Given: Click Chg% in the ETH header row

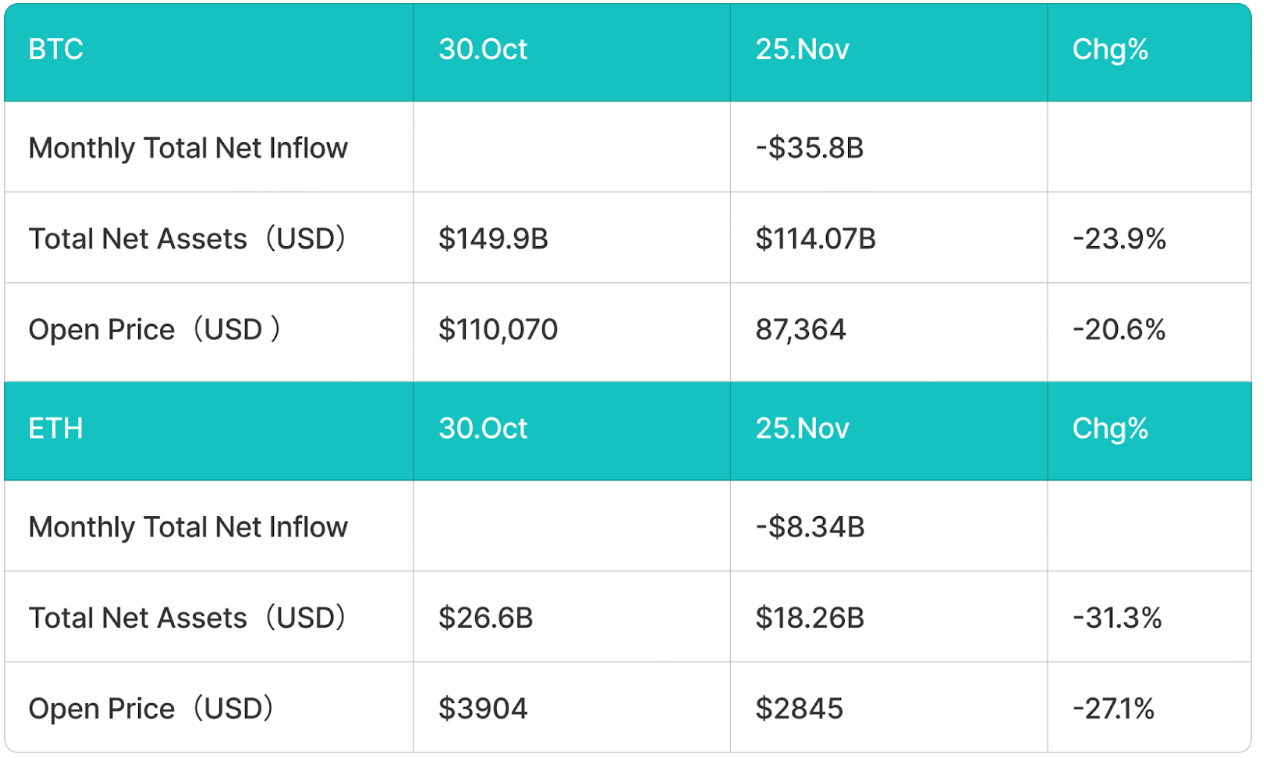Looking at the screenshot, I should (1110, 429).
